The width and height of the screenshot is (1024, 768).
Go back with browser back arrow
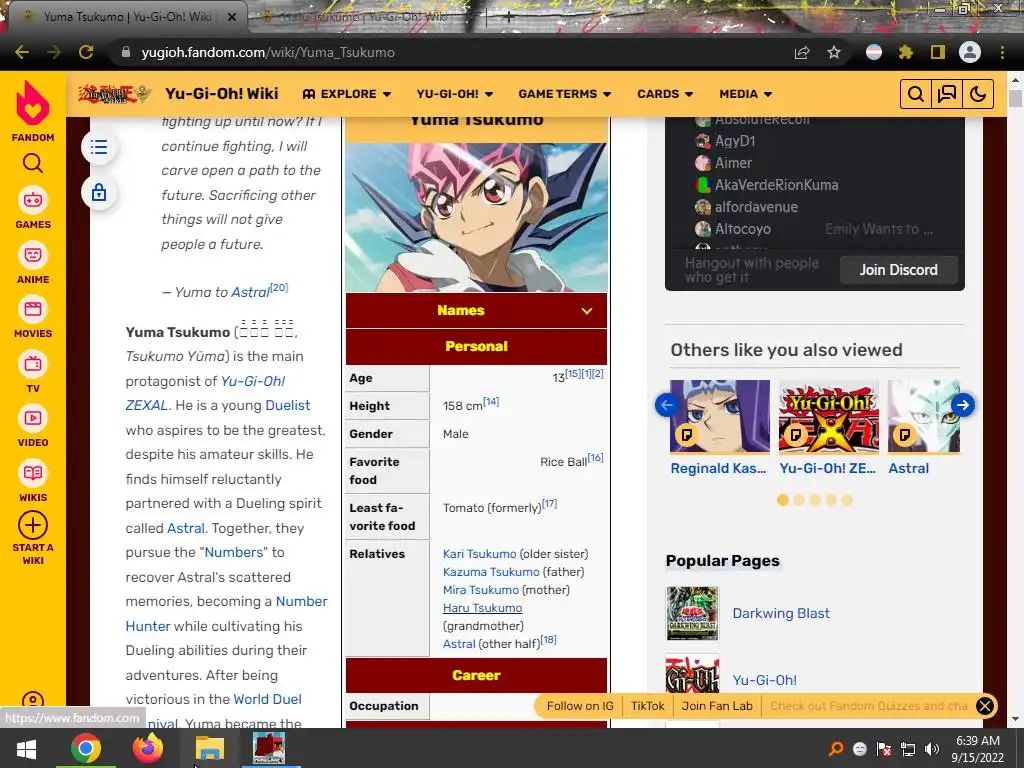point(22,52)
